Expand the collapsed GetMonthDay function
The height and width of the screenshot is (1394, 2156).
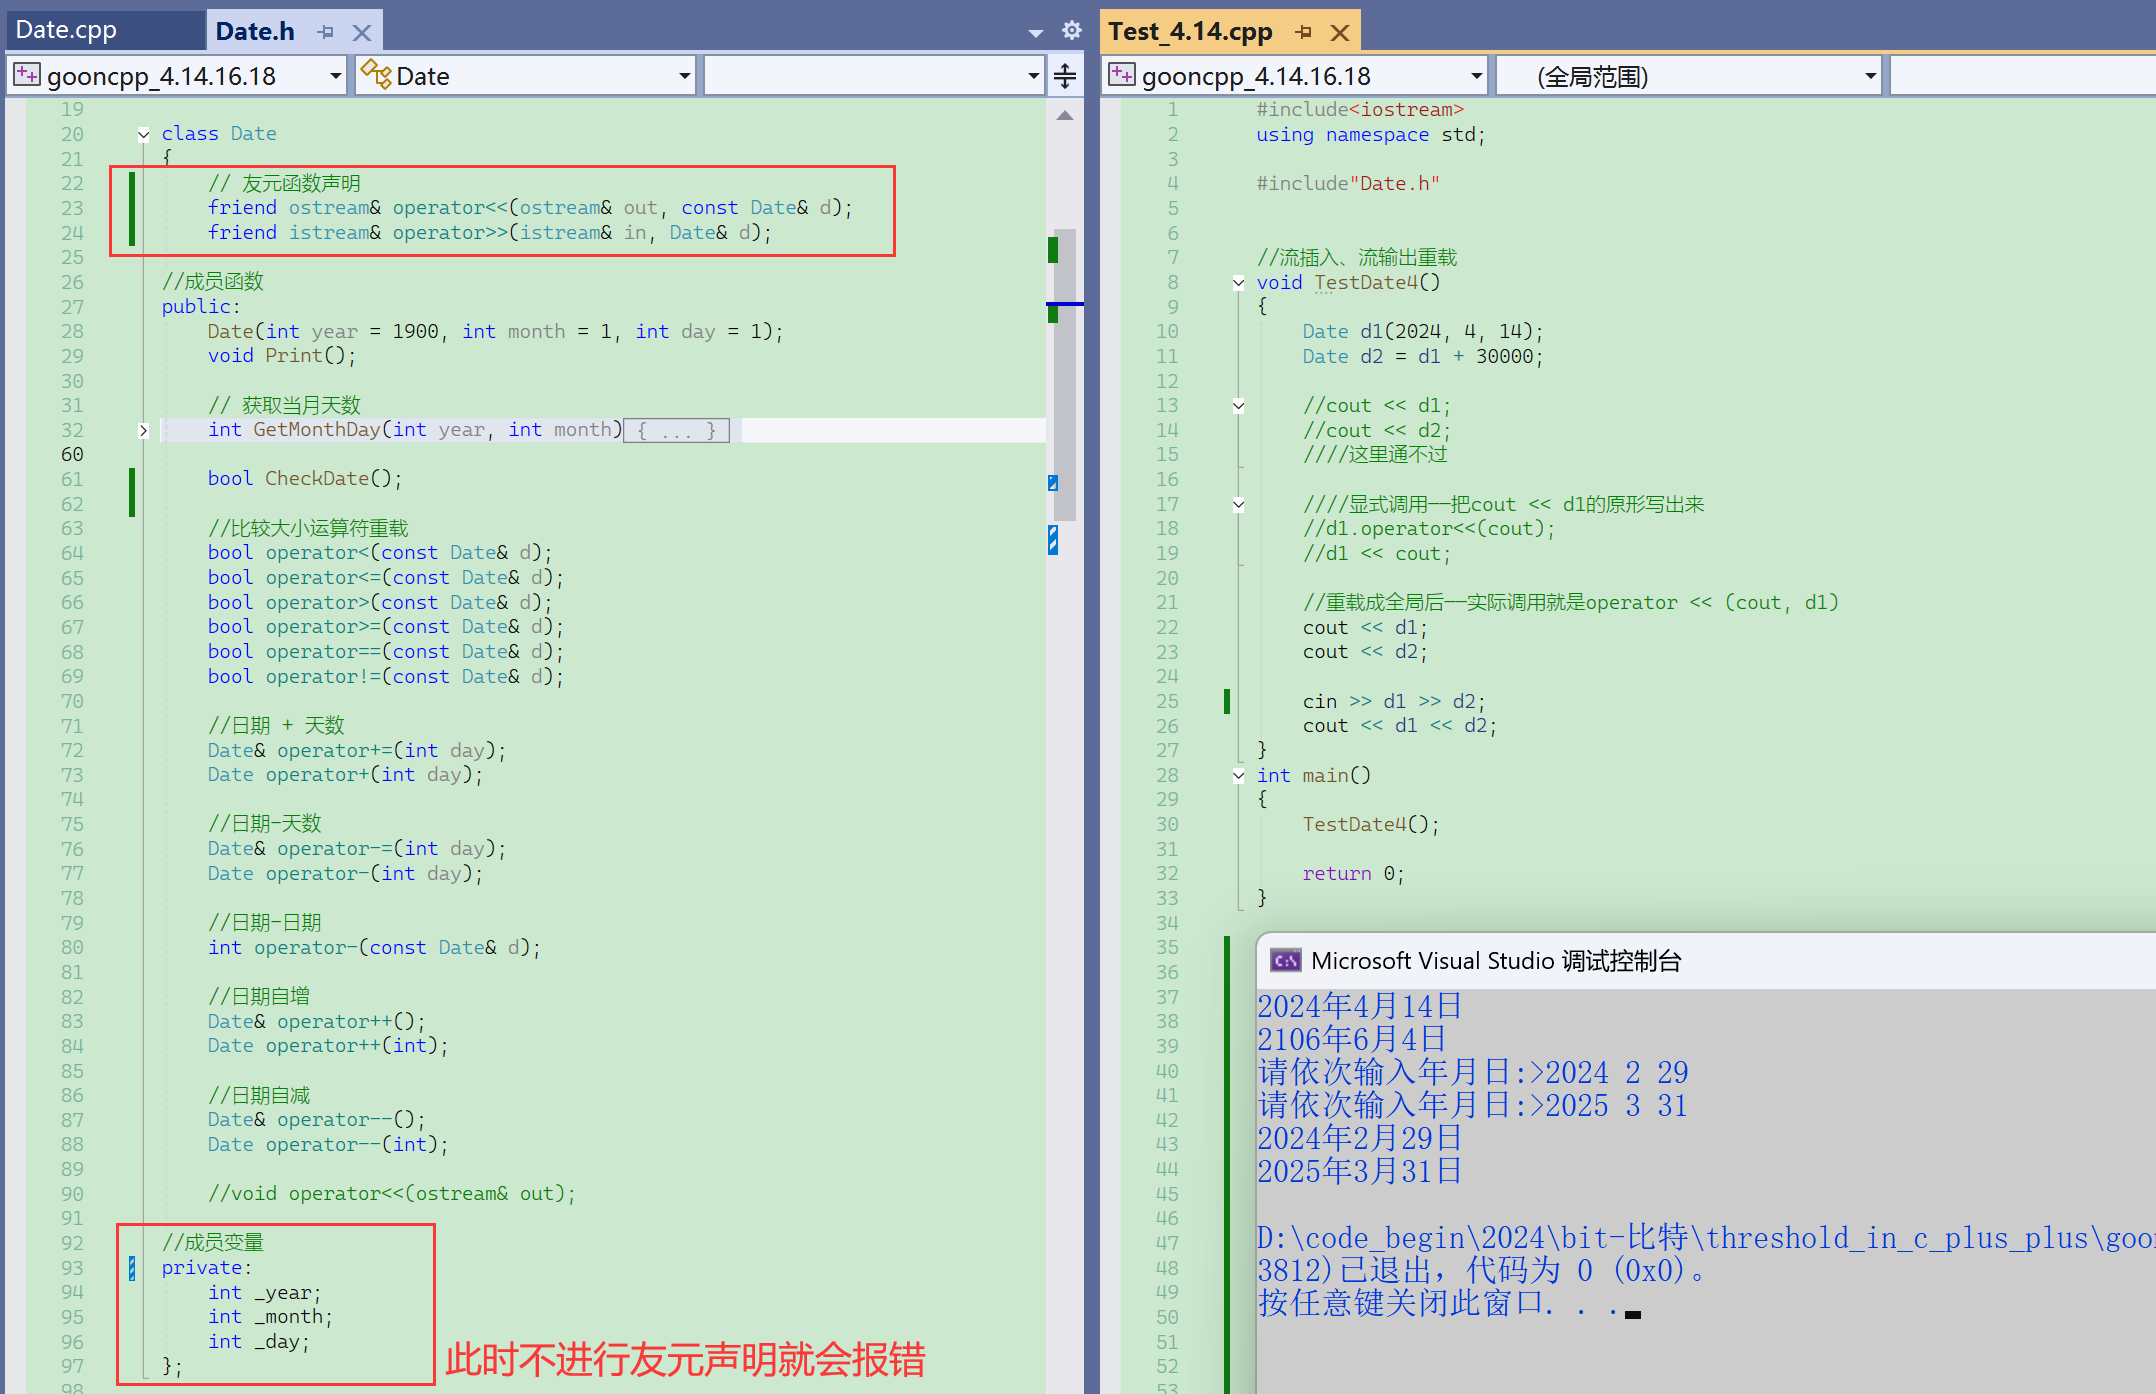pyautogui.click(x=143, y=430)
